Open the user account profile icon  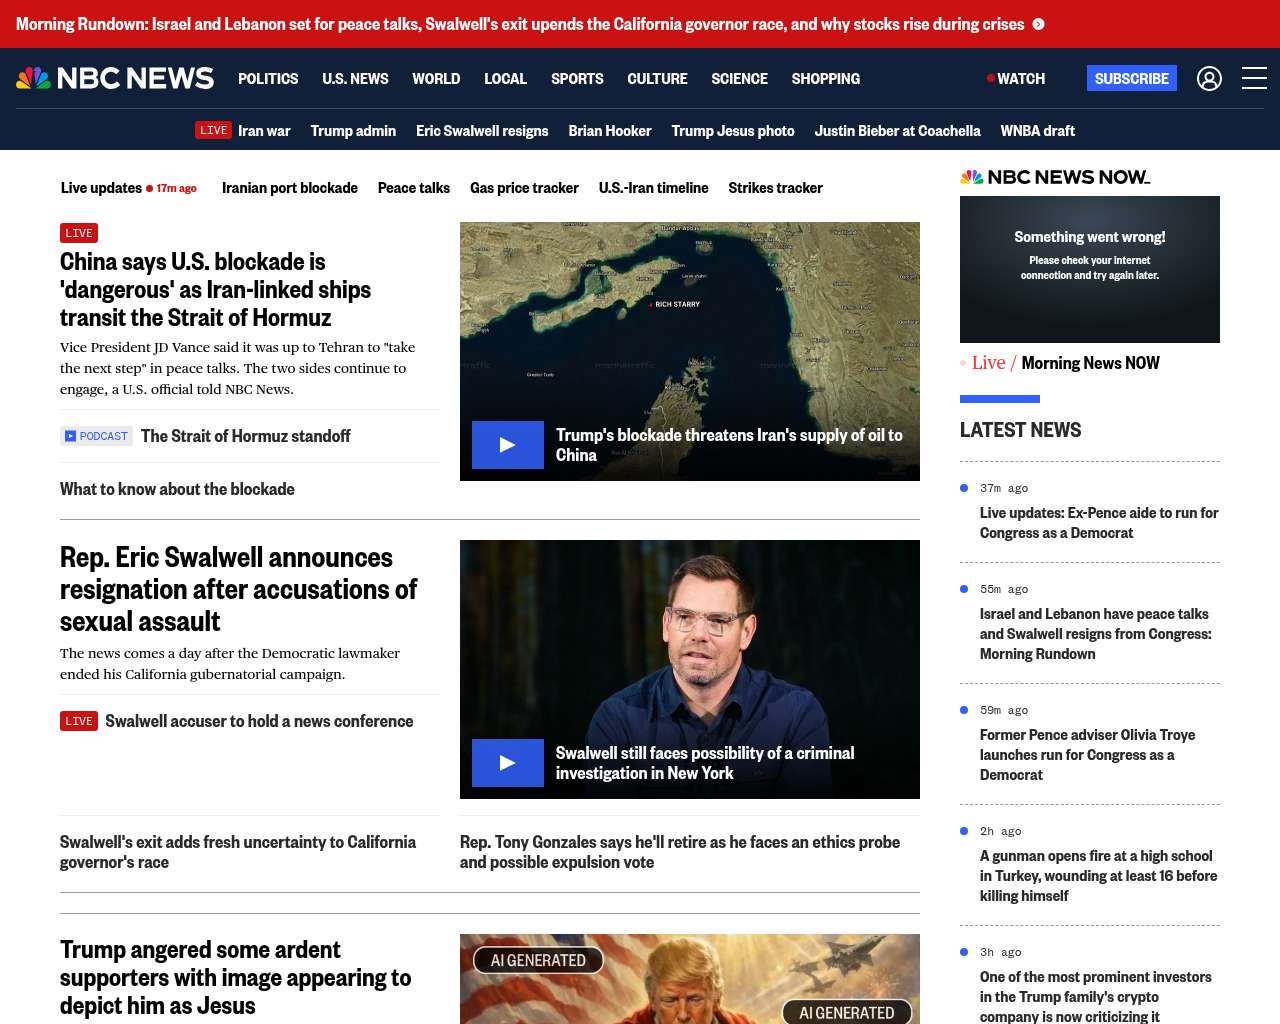[1209, 78]
